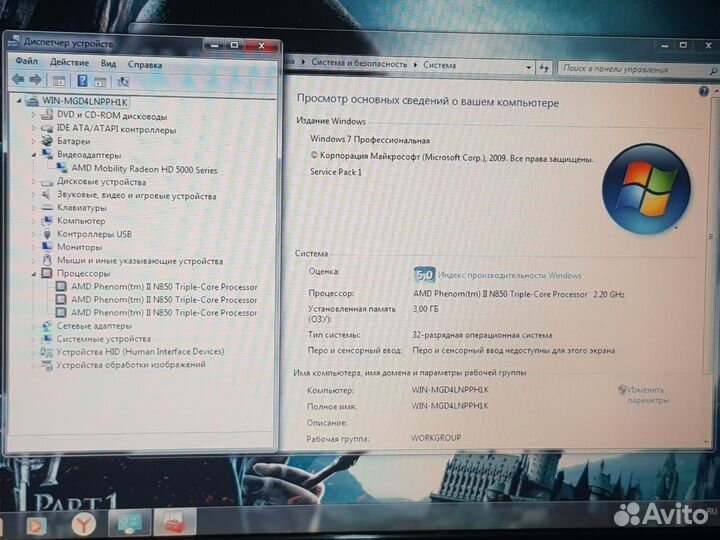The image size is (720, 540).
Task: Expand Звуковые, видео и игровые устройства
Action: (x=34, y=195)
